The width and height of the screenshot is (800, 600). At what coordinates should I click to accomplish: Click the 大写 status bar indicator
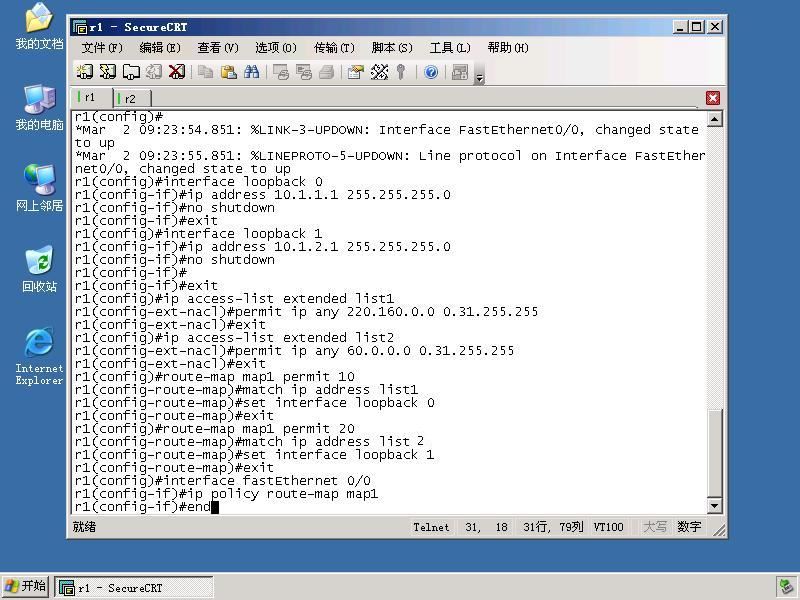click(655, 527)
